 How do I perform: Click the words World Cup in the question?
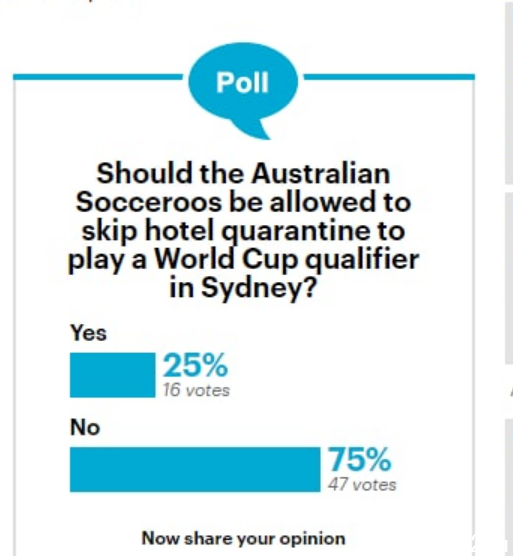(227, 260)
